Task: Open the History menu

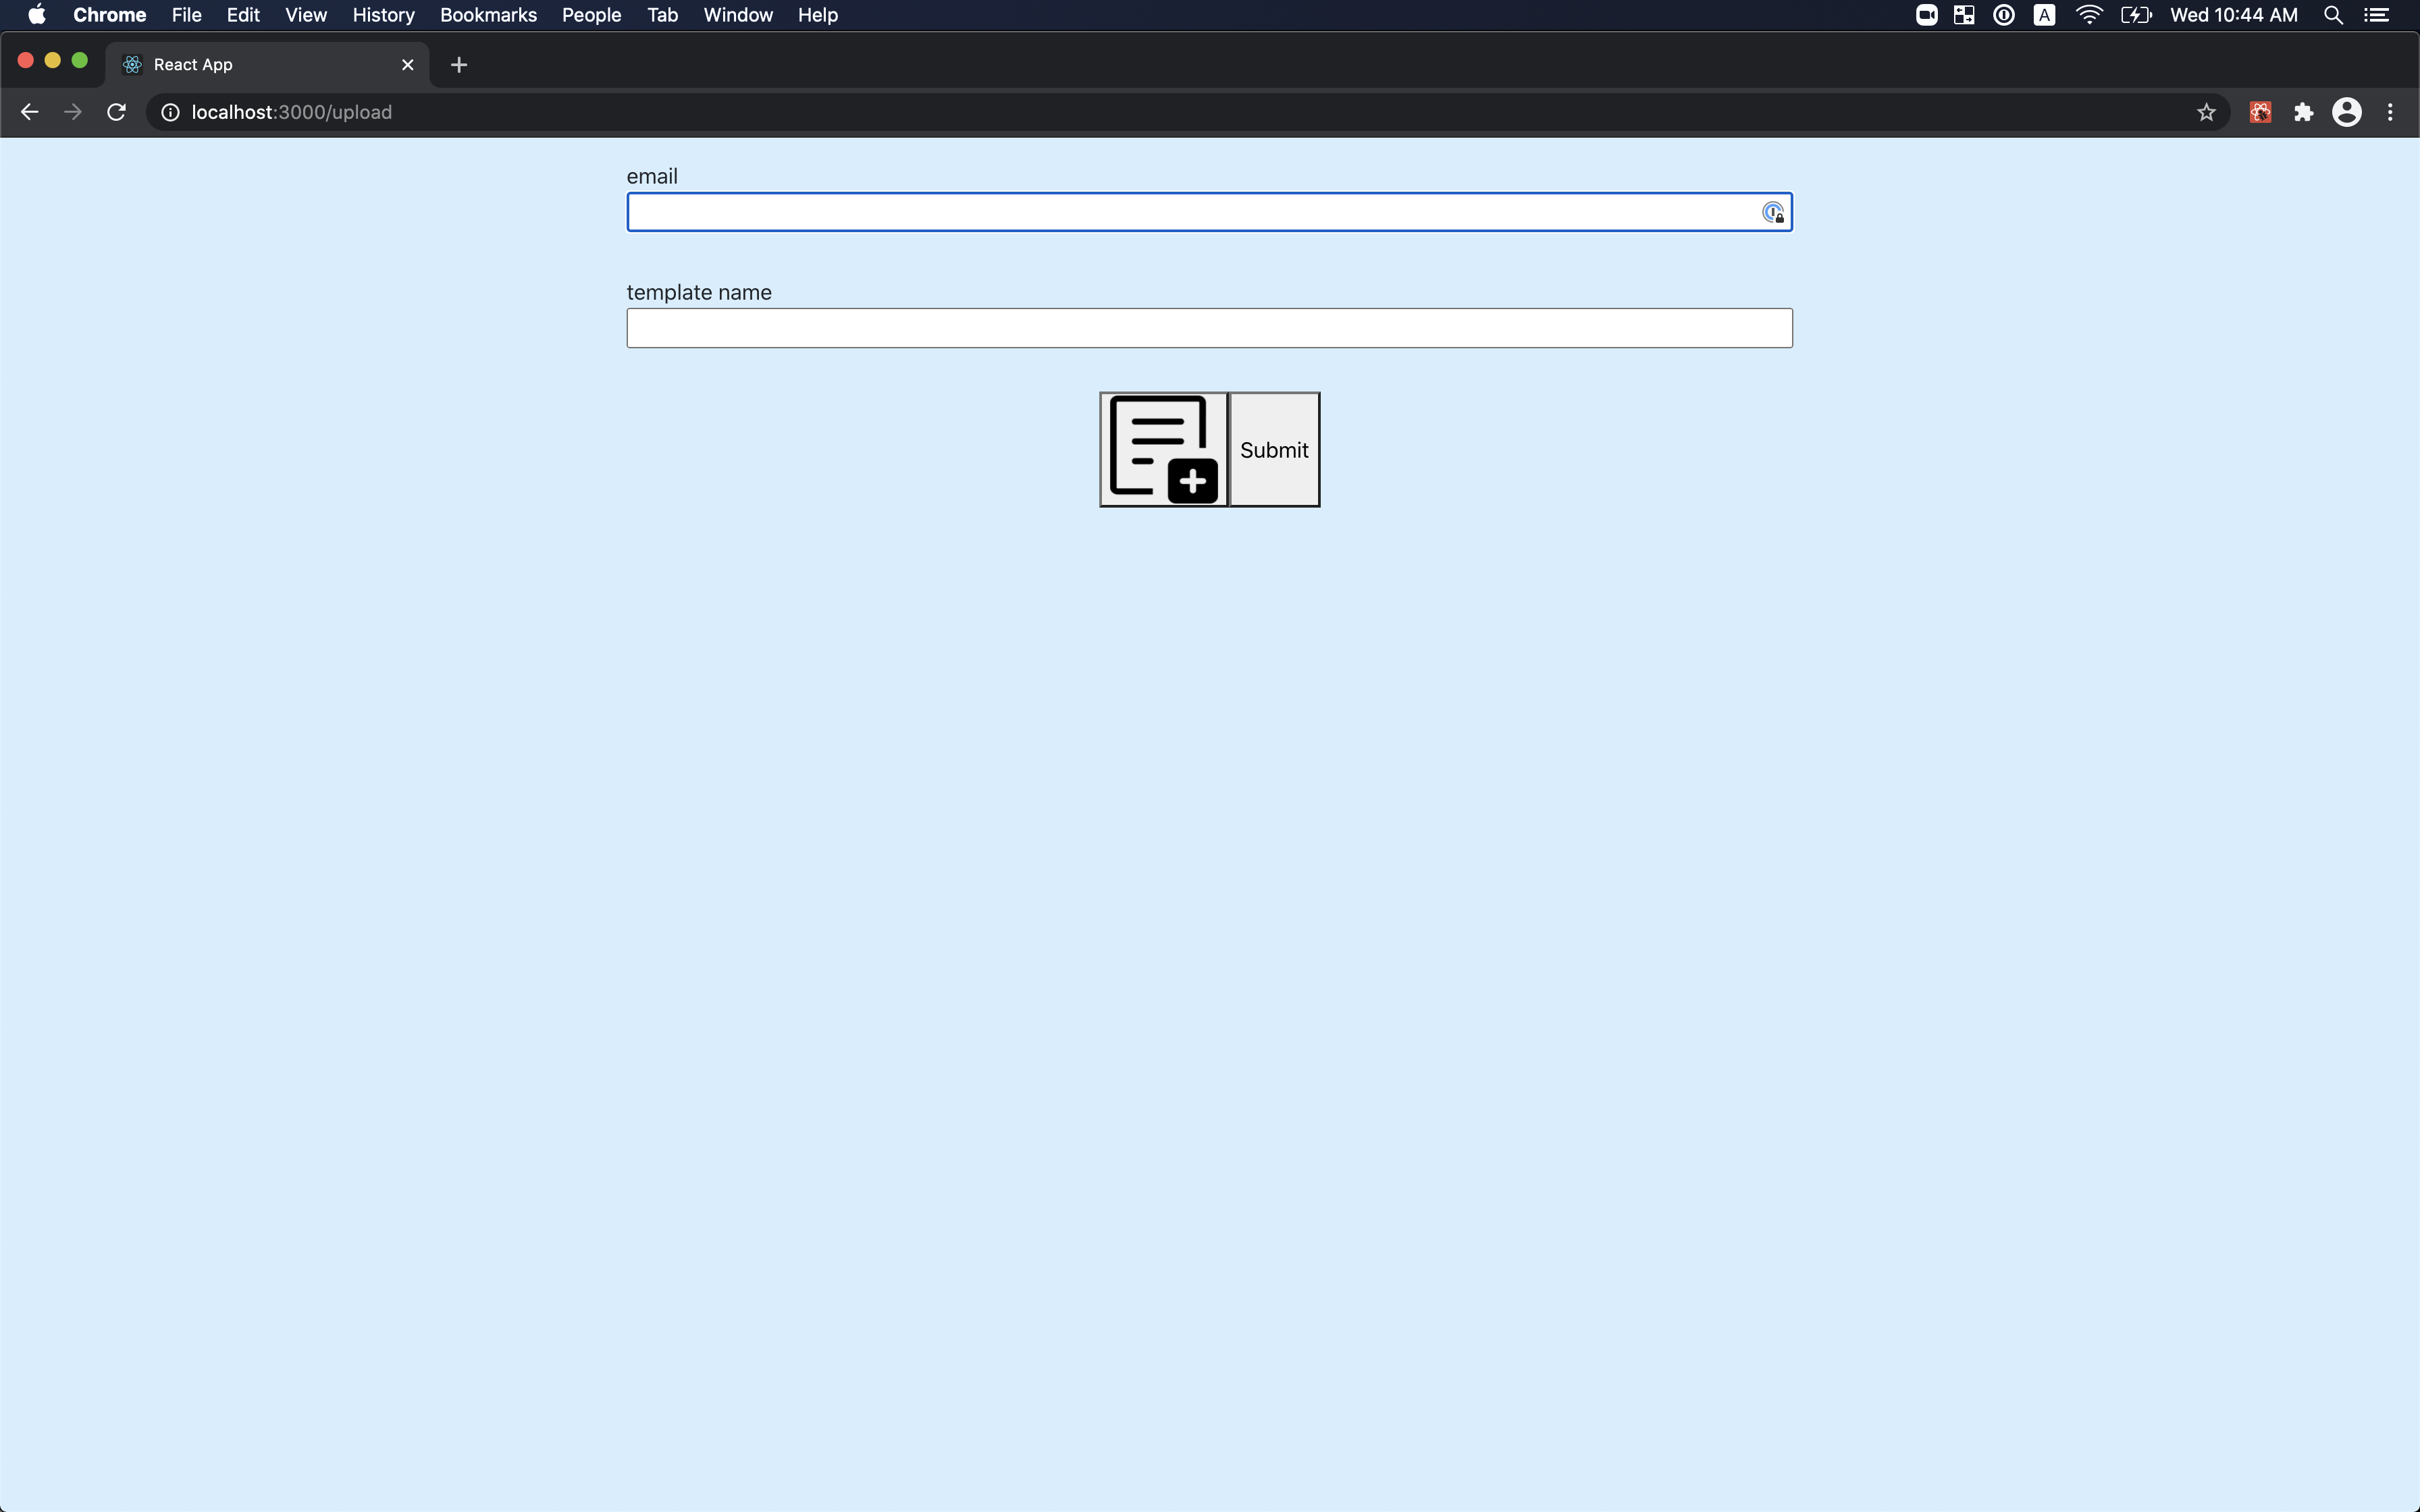Action: tap(383, 15)
